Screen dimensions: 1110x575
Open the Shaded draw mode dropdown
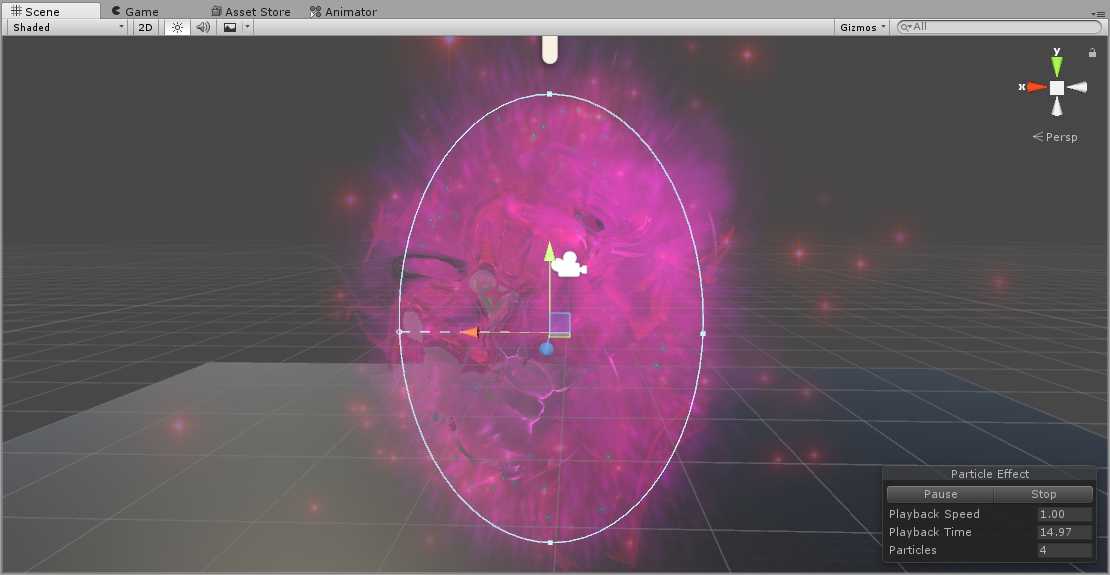pos(68,28)
